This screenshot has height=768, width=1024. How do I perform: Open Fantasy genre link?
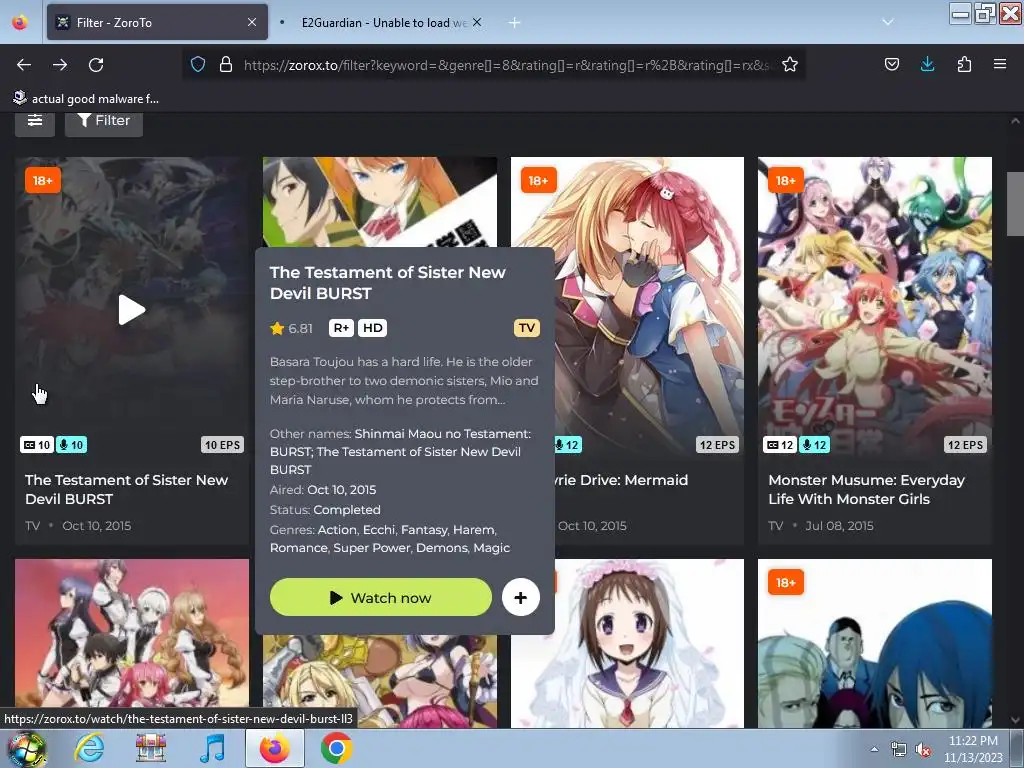point(424,530)
